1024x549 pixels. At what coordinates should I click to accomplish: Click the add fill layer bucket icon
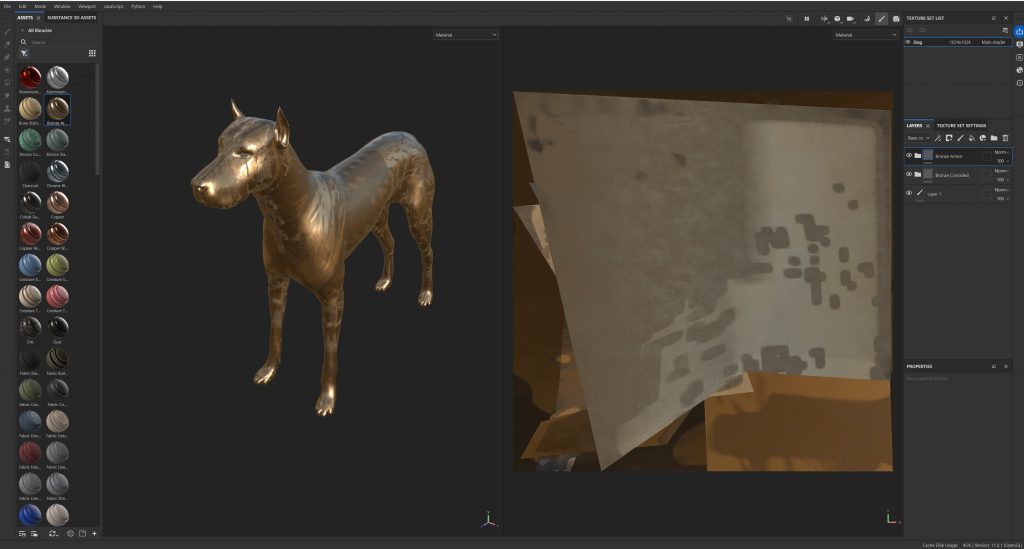[x=971, y=138]
